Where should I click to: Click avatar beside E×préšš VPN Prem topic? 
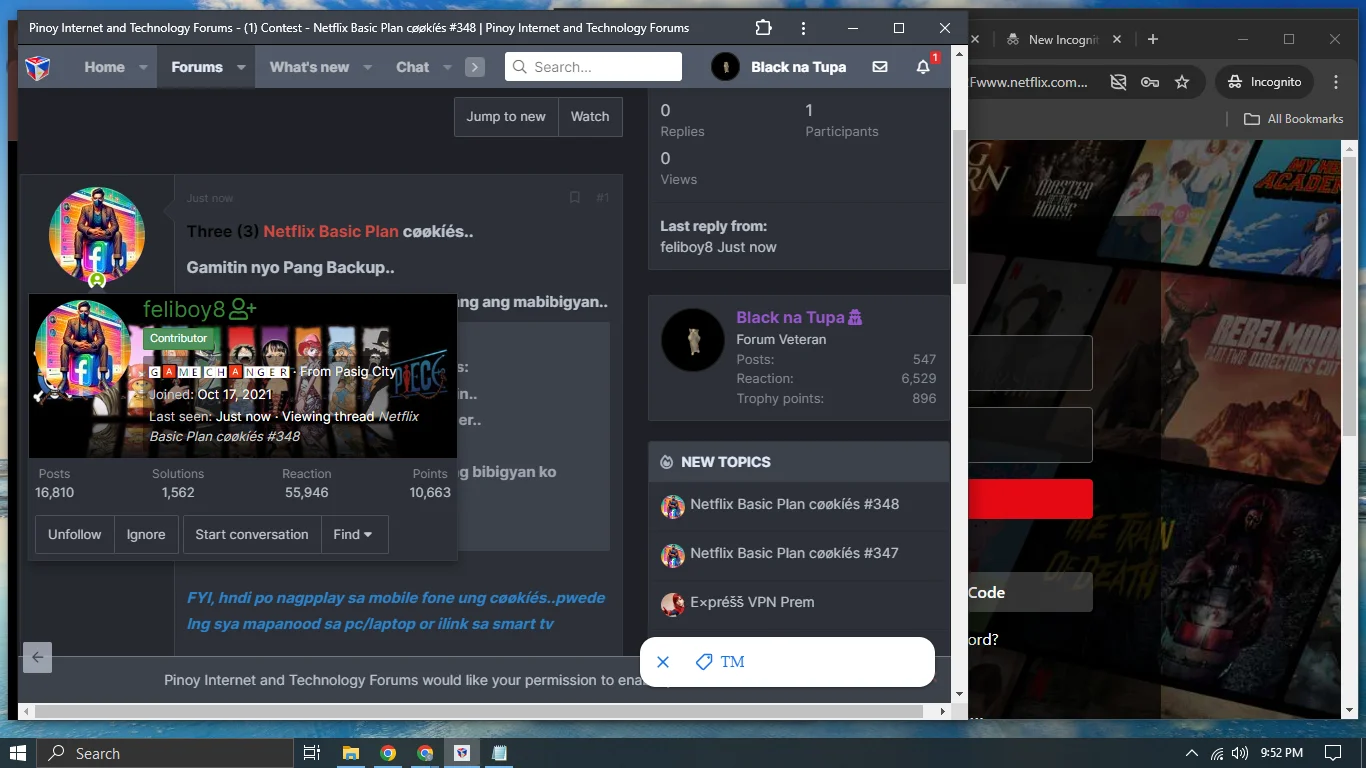(673, 604)
